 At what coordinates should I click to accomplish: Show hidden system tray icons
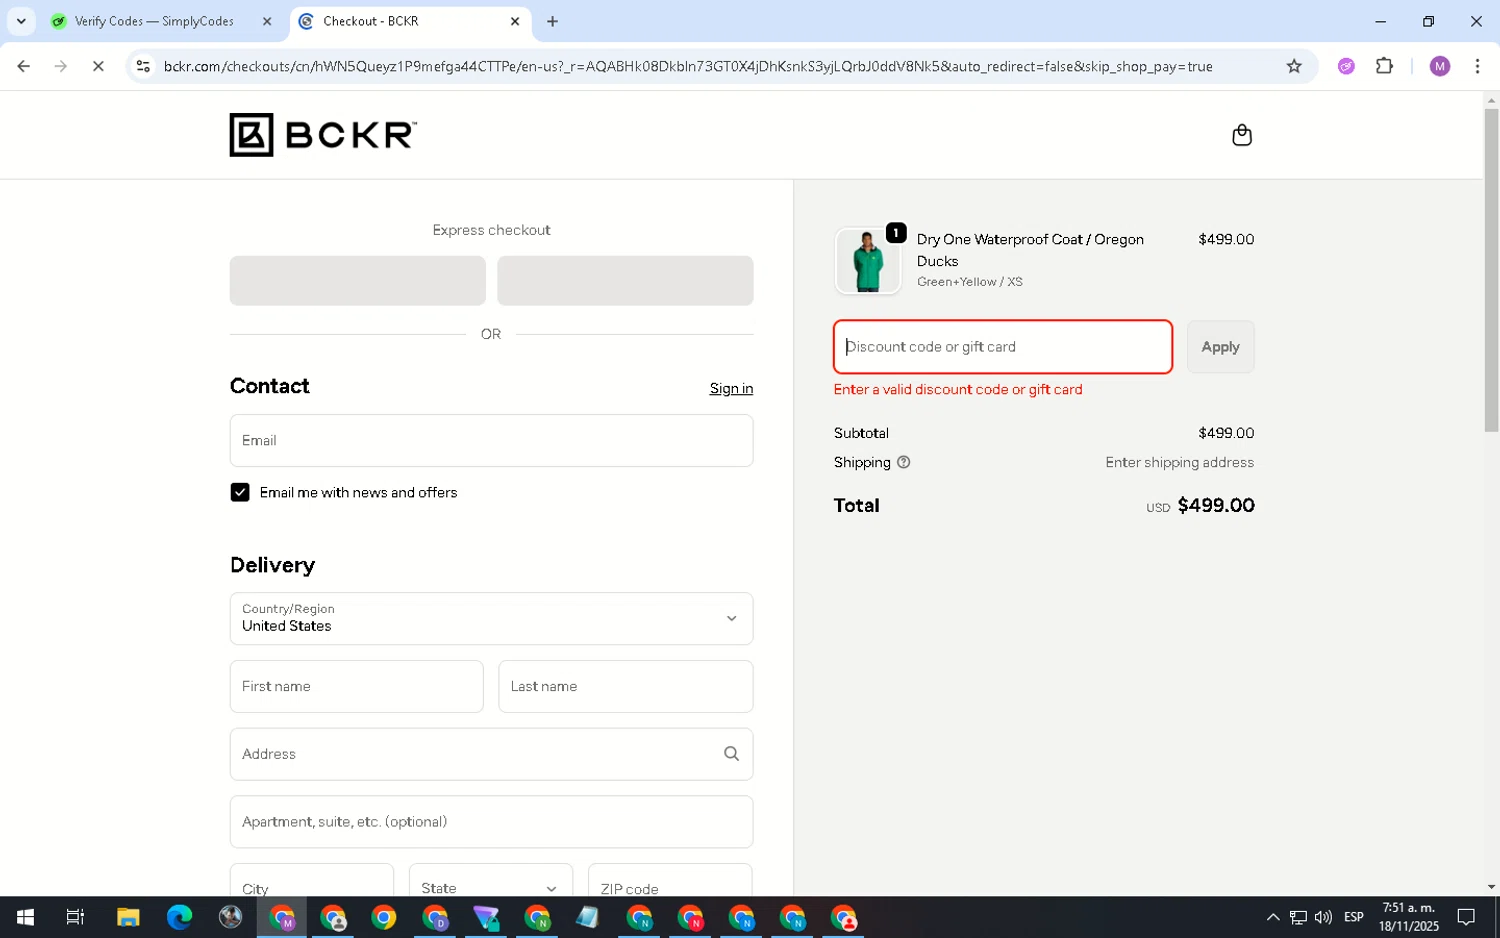pos(1273,917)
